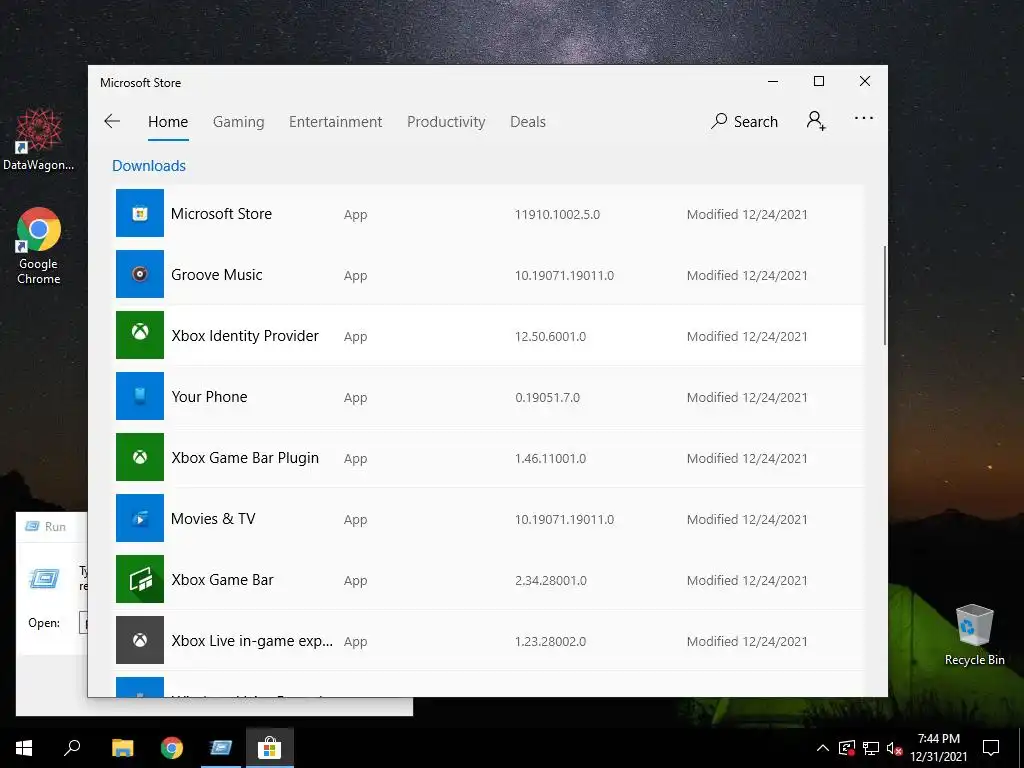Open the Productivity tab
This screenshot has width=1024, height=768.
446,122
